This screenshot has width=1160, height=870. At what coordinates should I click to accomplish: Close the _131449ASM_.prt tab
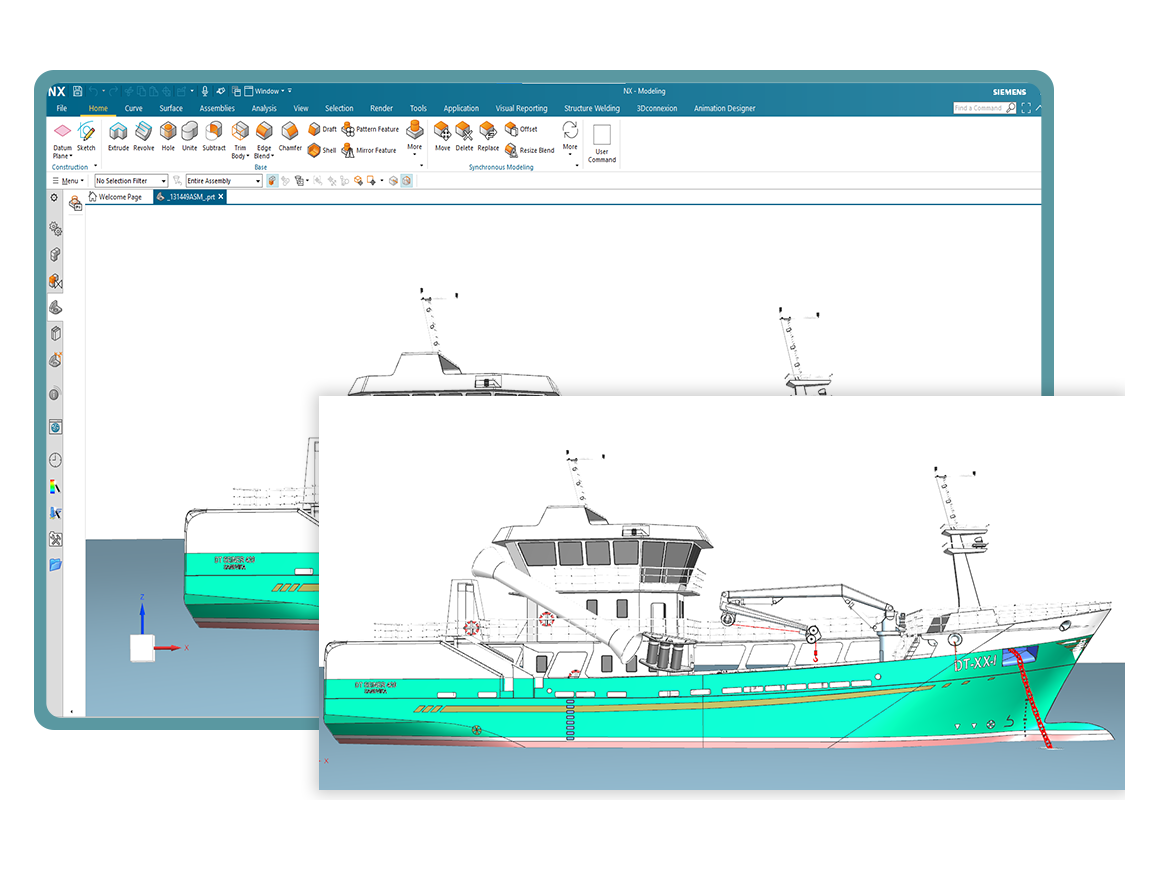[220, 197]
